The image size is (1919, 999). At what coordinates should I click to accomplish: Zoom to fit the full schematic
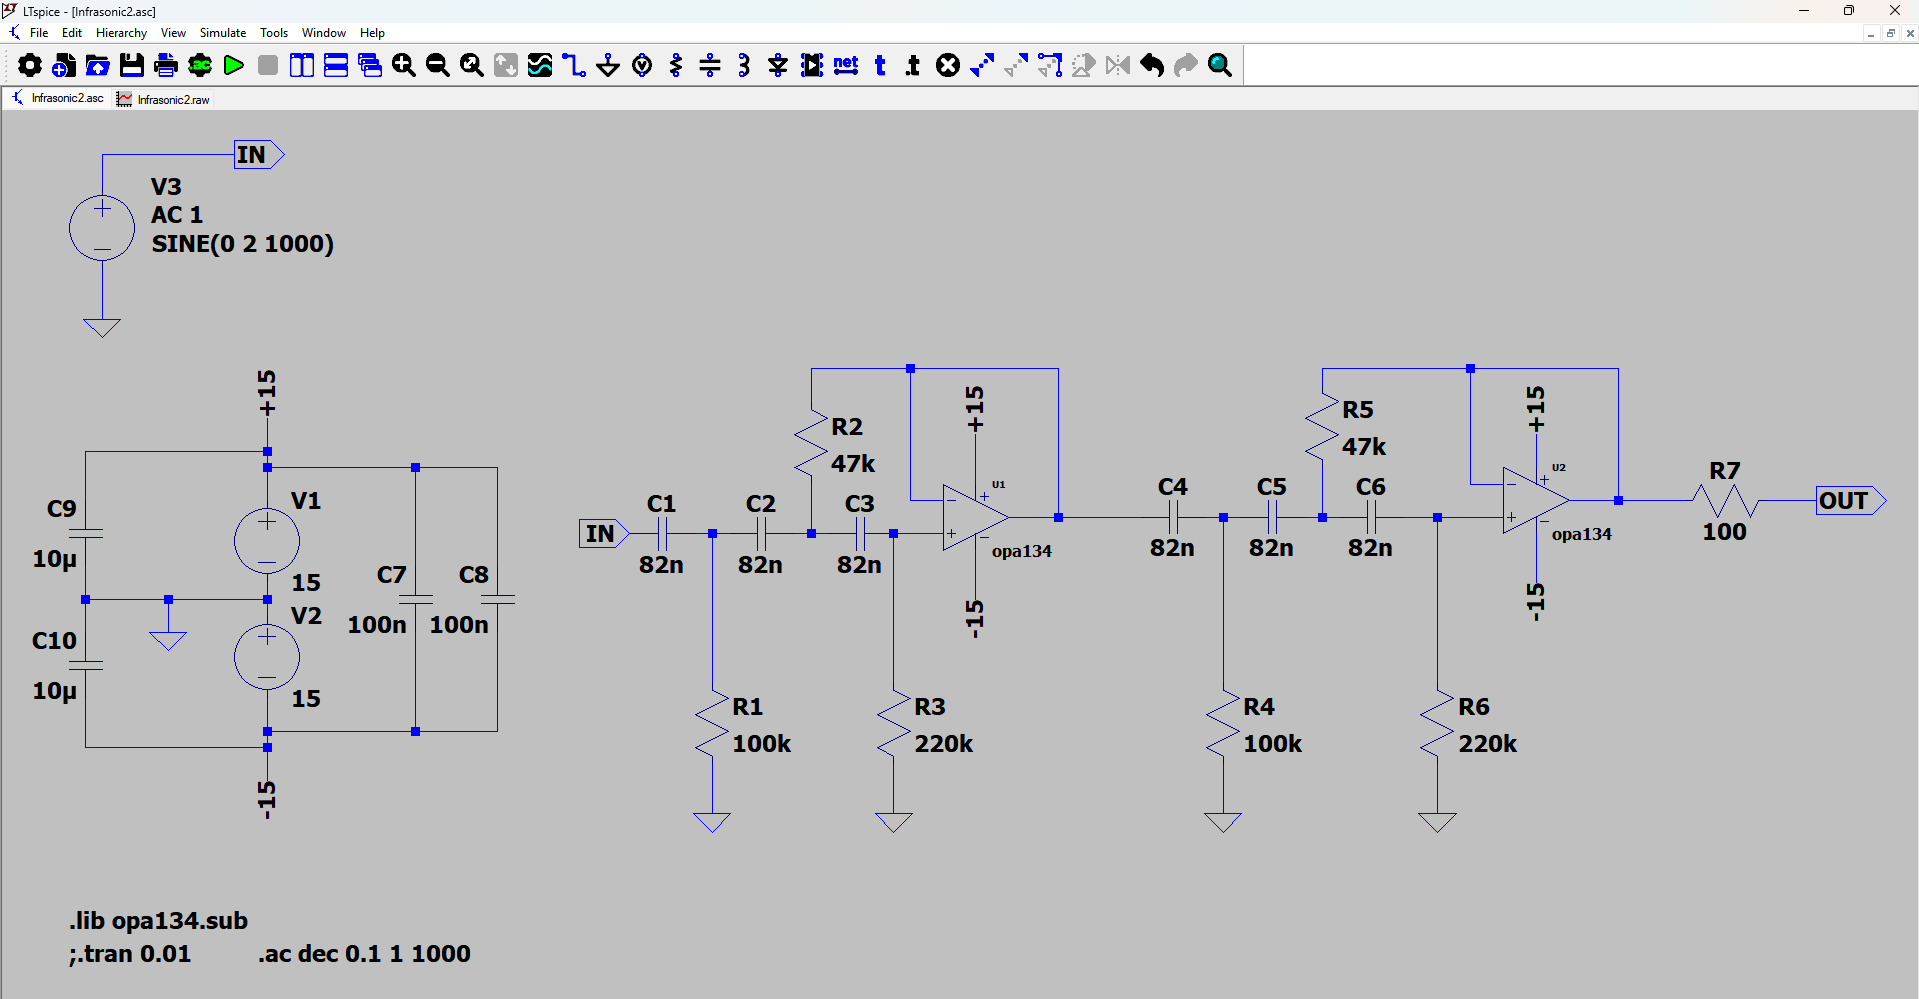470,65
